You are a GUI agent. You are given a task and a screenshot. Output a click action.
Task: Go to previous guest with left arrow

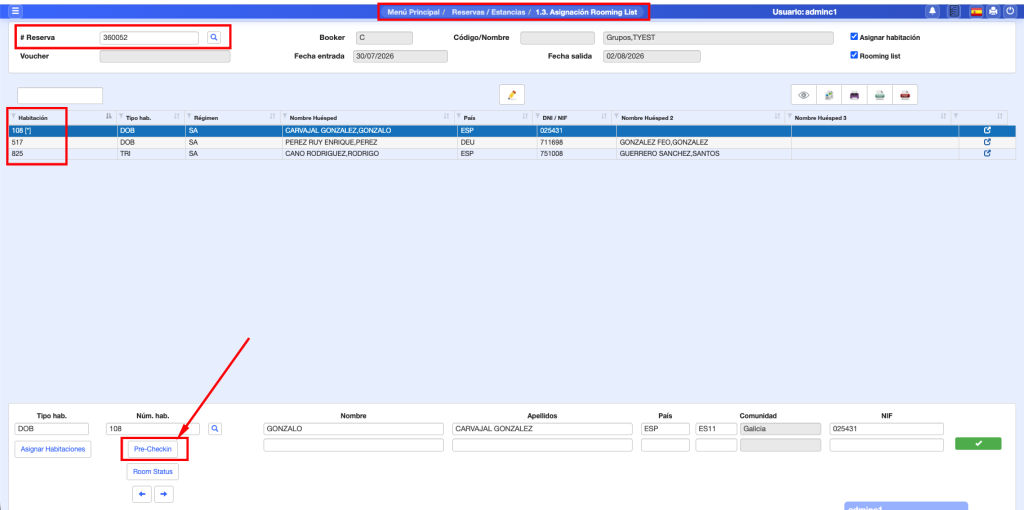(142, 494)
